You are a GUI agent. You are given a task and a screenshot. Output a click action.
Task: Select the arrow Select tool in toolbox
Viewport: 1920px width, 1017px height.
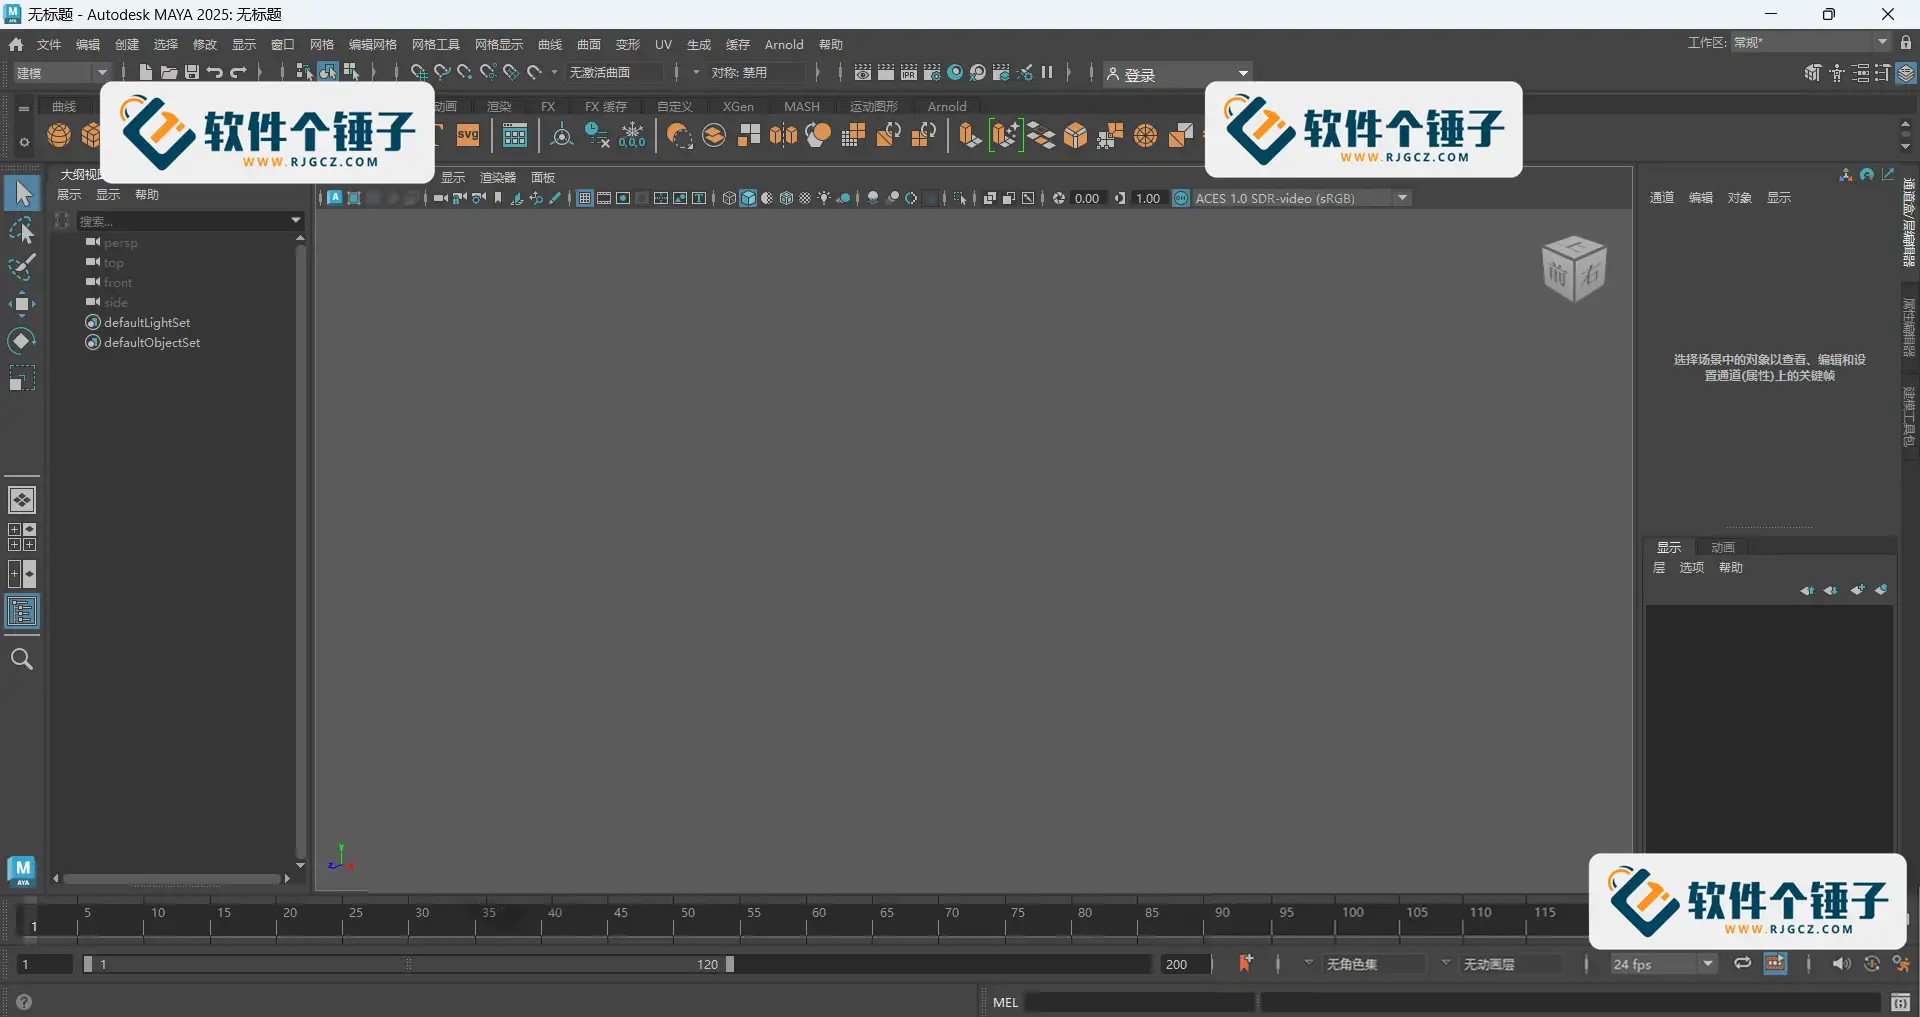tap(22, 193)
